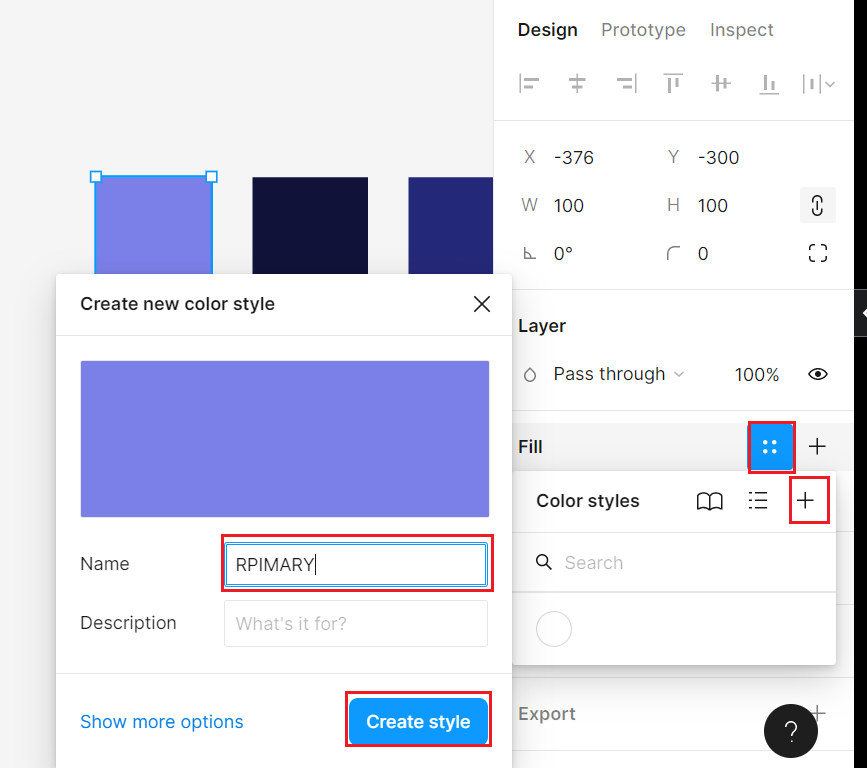Click the Description input field
Image resolution: width=867 pixels, height=768 pixels.
[355, 623]
